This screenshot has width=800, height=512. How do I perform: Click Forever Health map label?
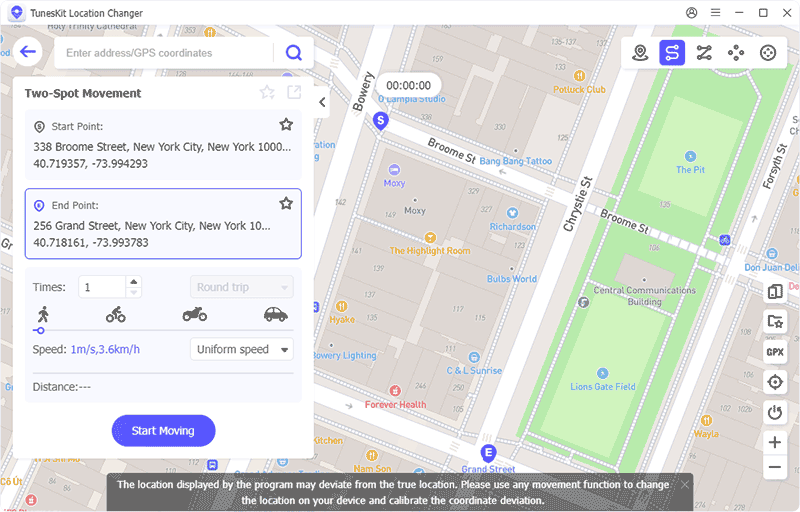(x=395, y=404)
